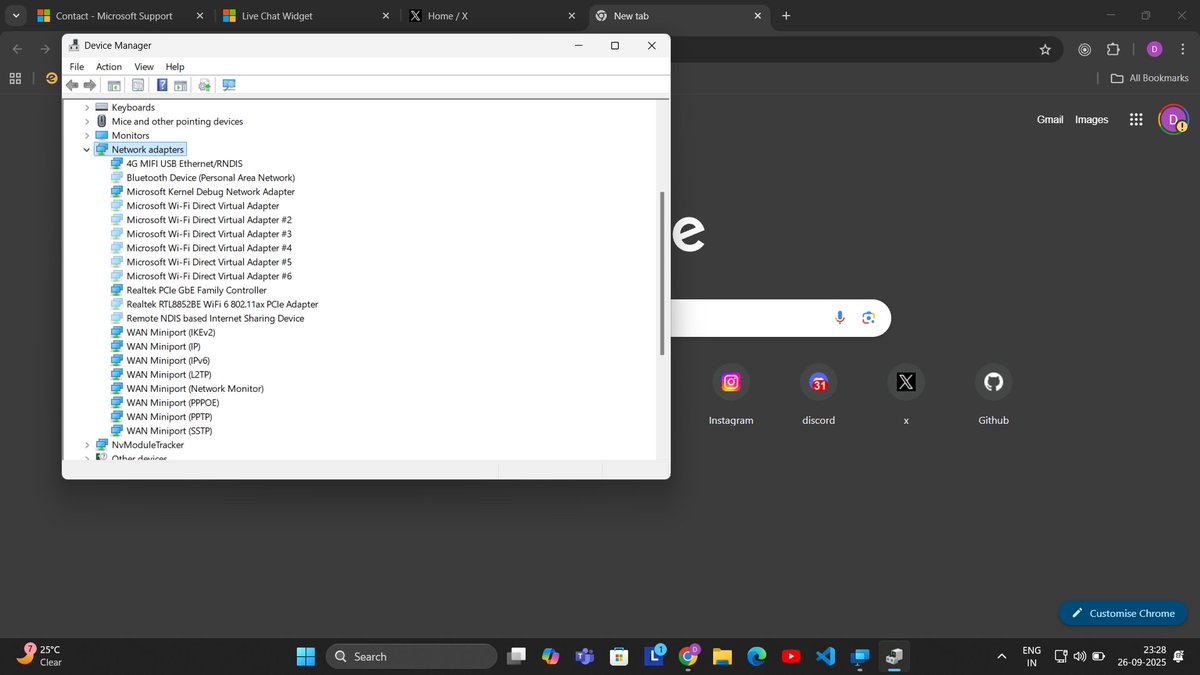Click the Back arrow in Device Manager toolbar
This screenshot has width=1200, height=675.
click(72, 85)
